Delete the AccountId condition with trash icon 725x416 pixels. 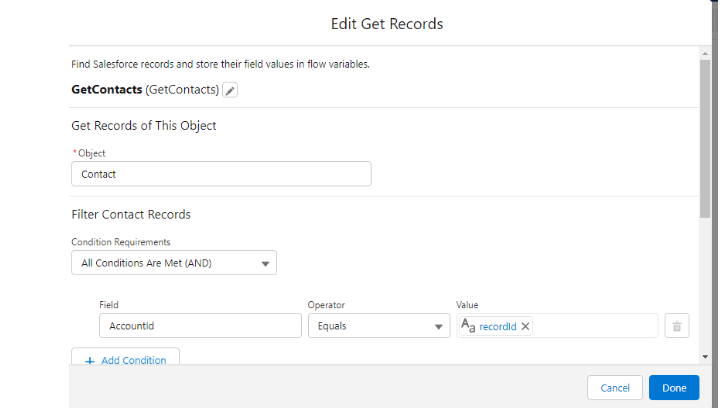pos(677,326)
